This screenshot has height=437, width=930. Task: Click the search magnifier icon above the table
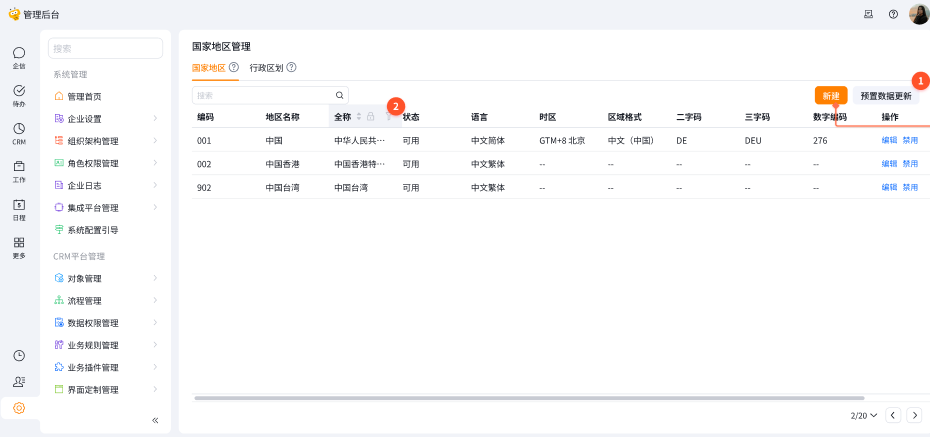coord(340,96)
